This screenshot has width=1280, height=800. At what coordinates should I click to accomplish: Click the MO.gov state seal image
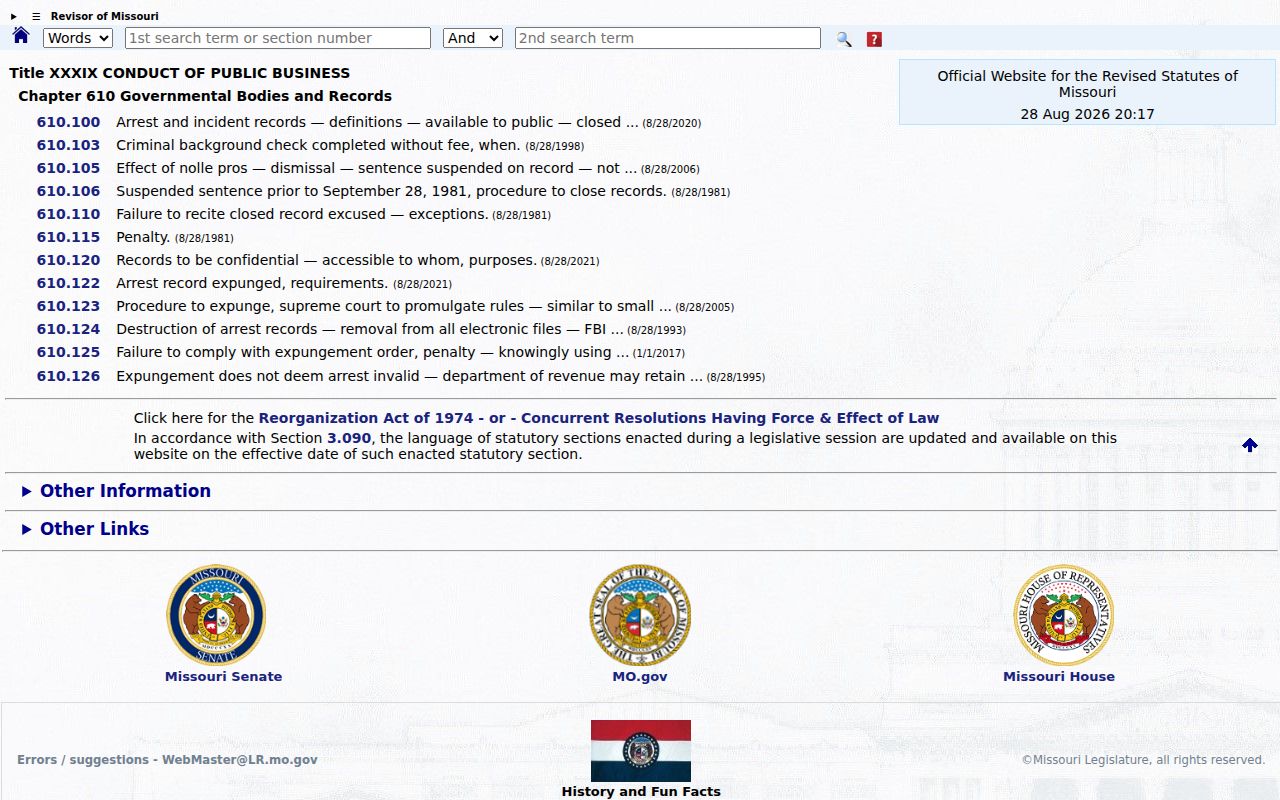[640, 615]
